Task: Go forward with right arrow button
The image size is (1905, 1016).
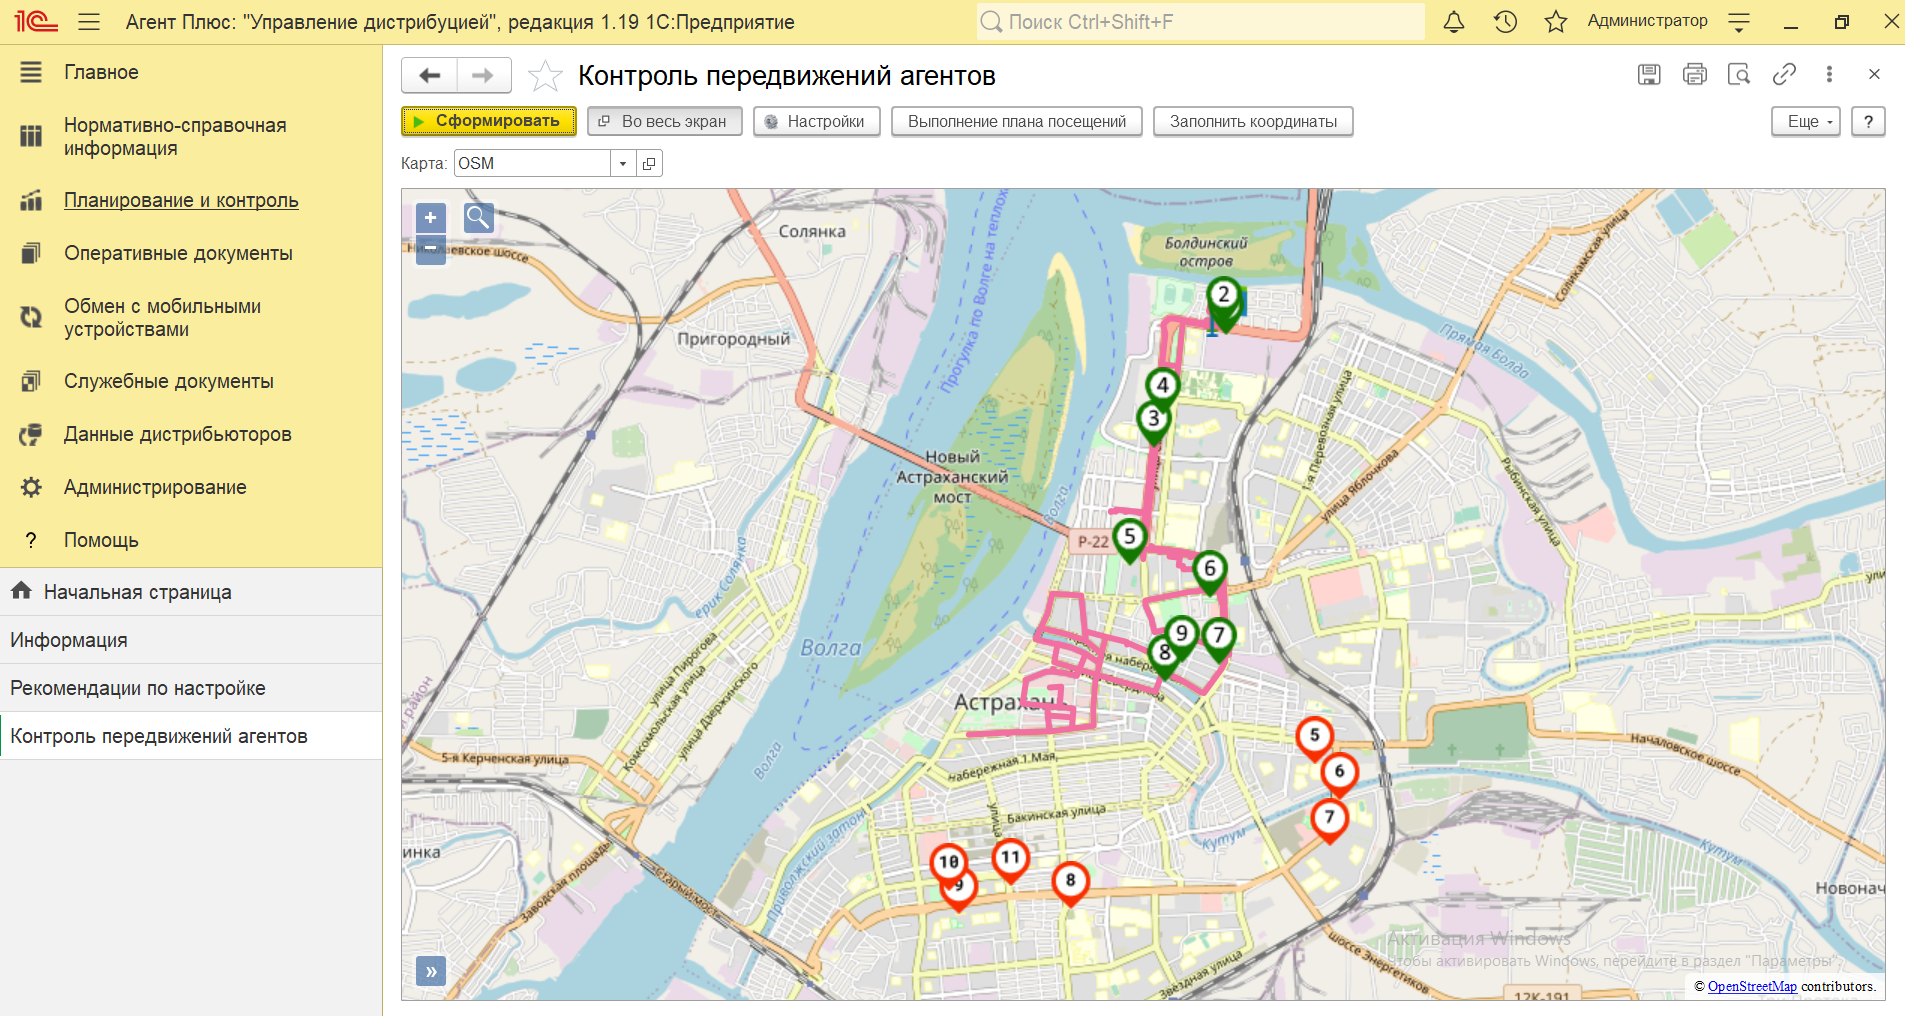Action: [483, 75]
